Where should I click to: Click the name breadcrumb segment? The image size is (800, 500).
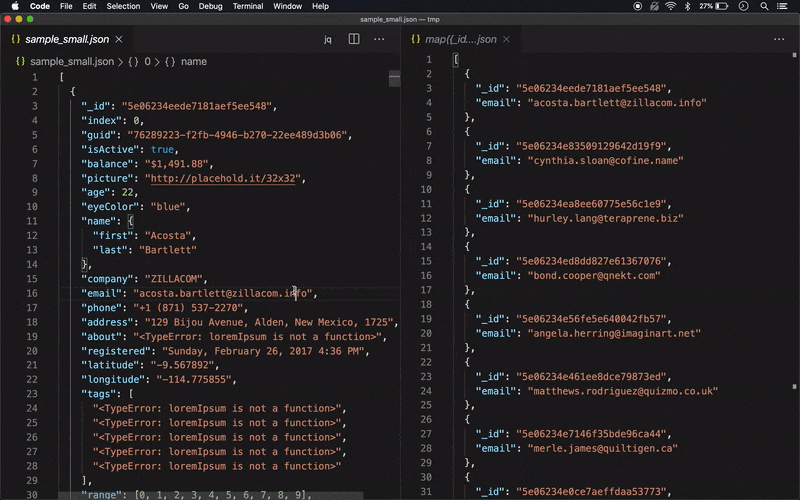click(194, 61)
